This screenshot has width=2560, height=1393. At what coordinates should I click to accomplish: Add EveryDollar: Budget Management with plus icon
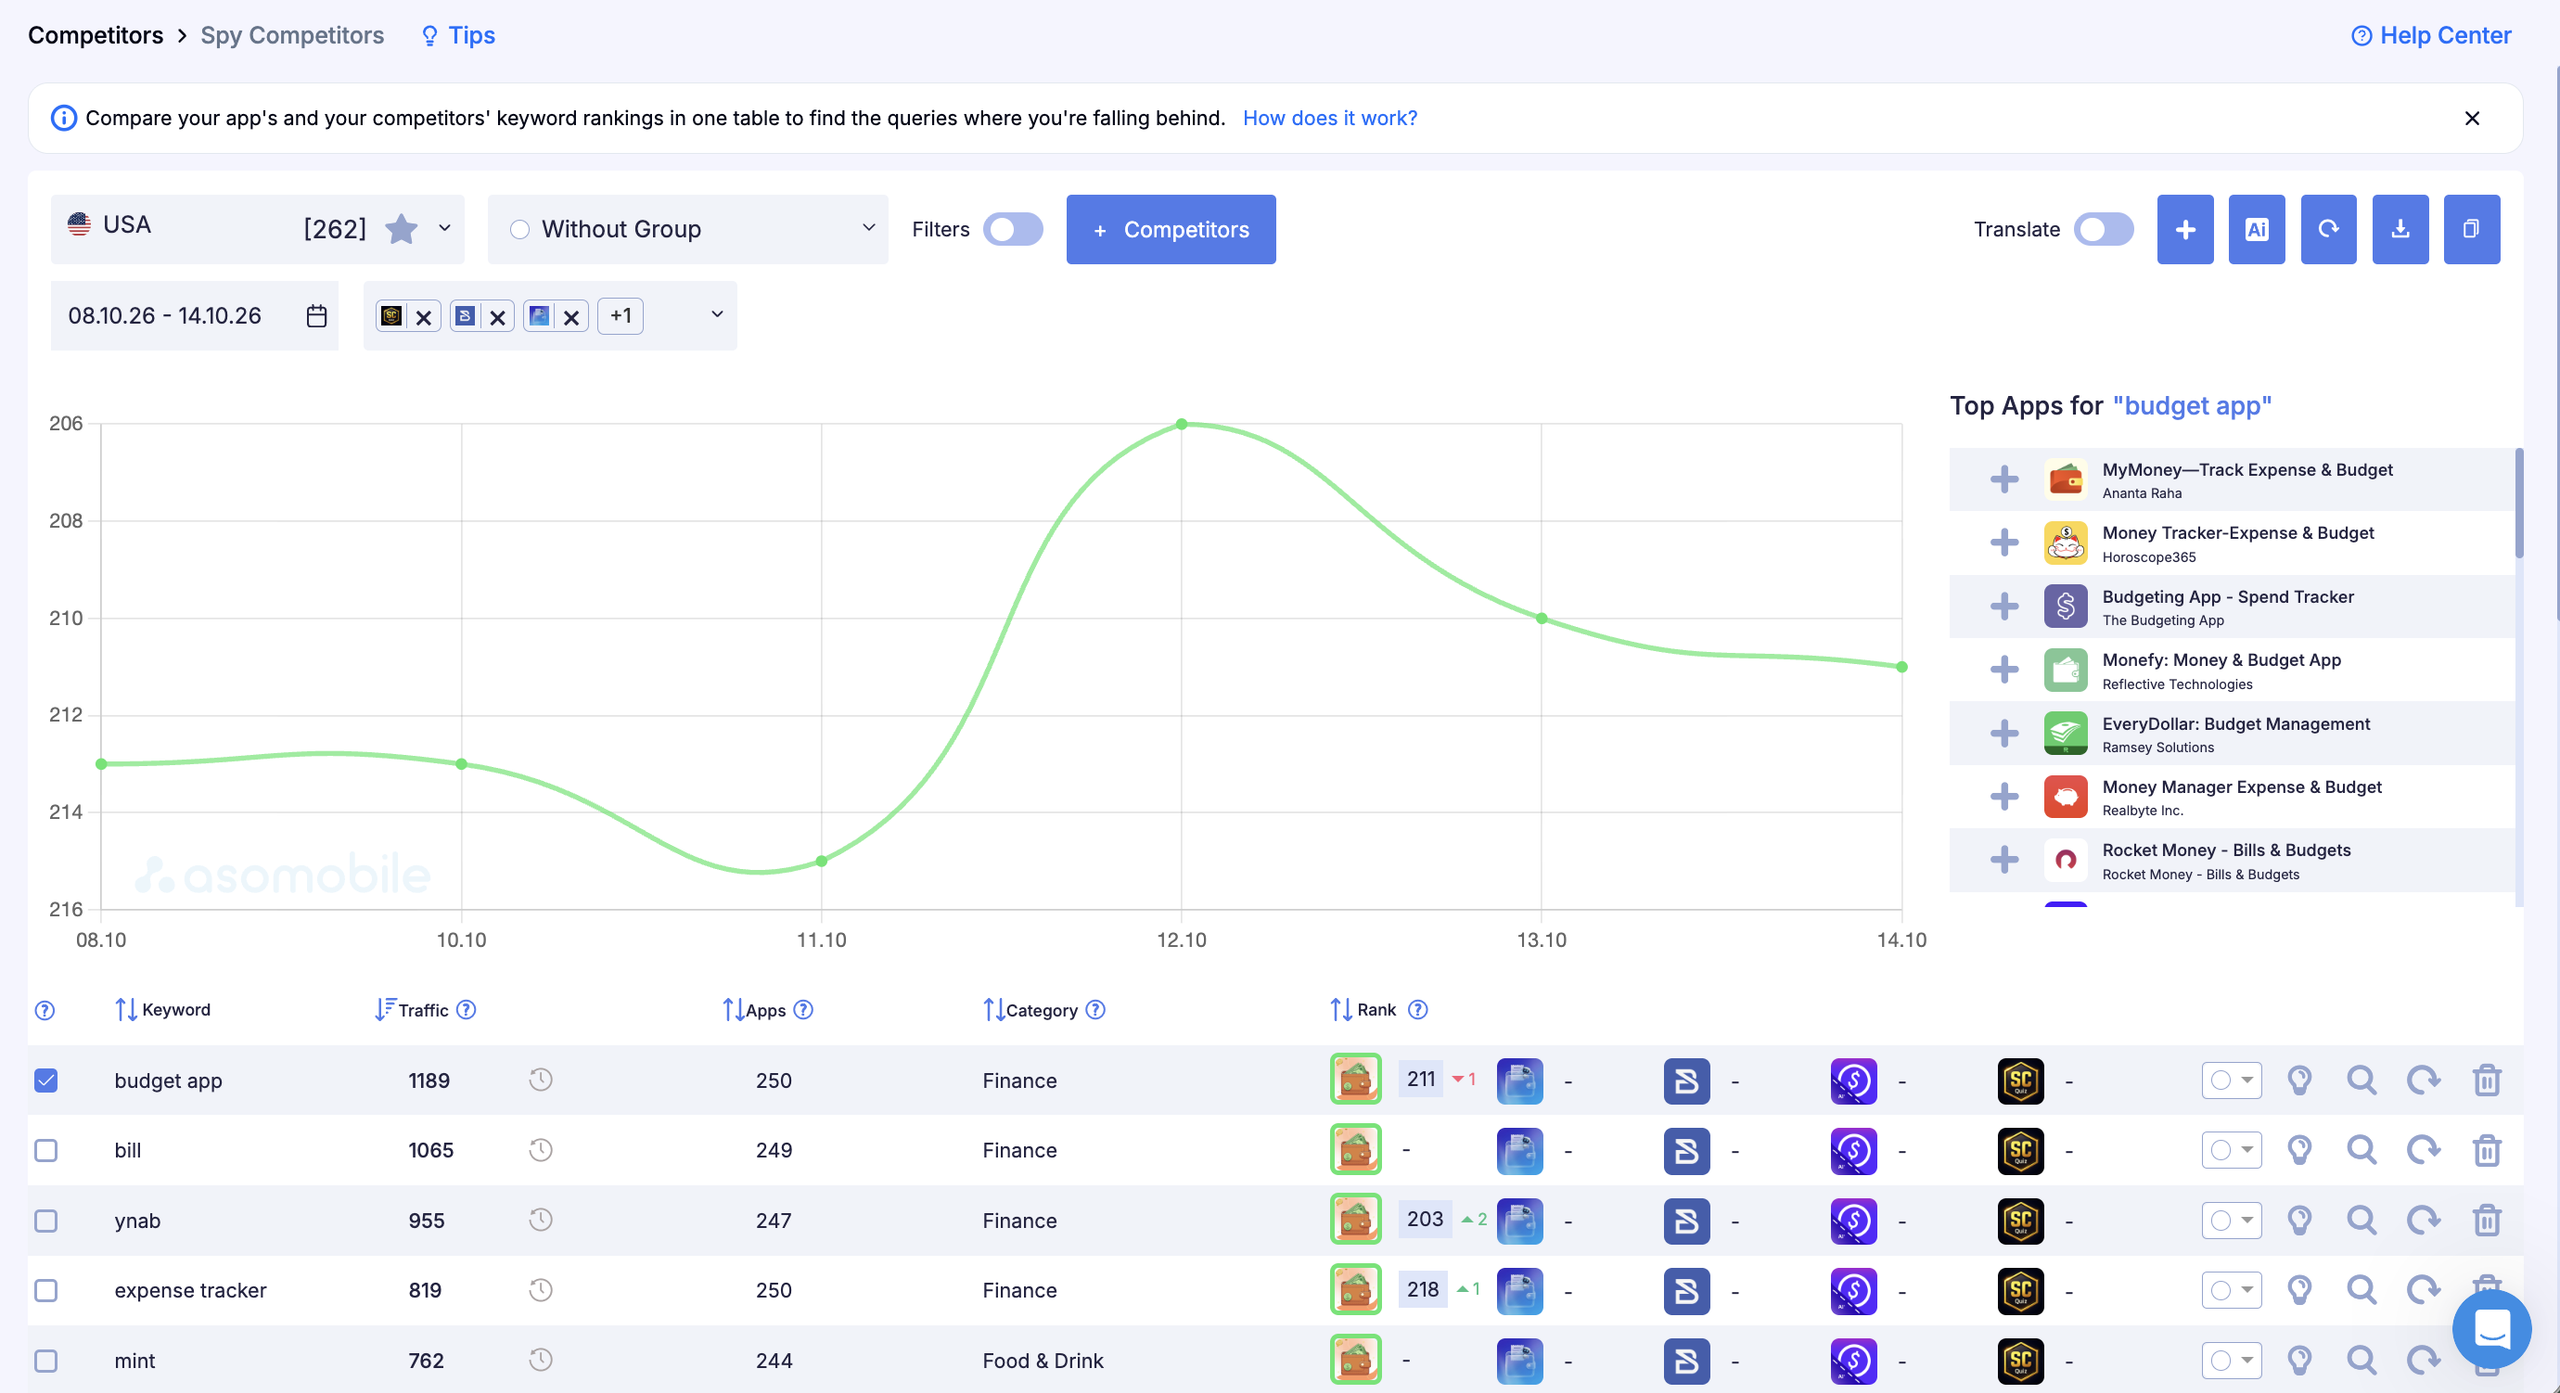coord(2003,733)
